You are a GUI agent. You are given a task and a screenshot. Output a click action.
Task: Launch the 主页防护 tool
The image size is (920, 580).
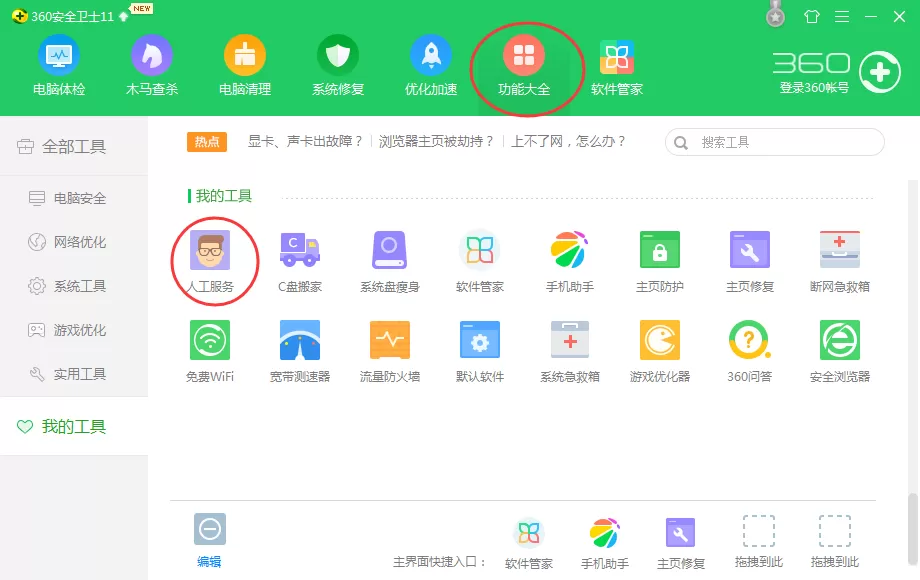(x=659, y=262)
